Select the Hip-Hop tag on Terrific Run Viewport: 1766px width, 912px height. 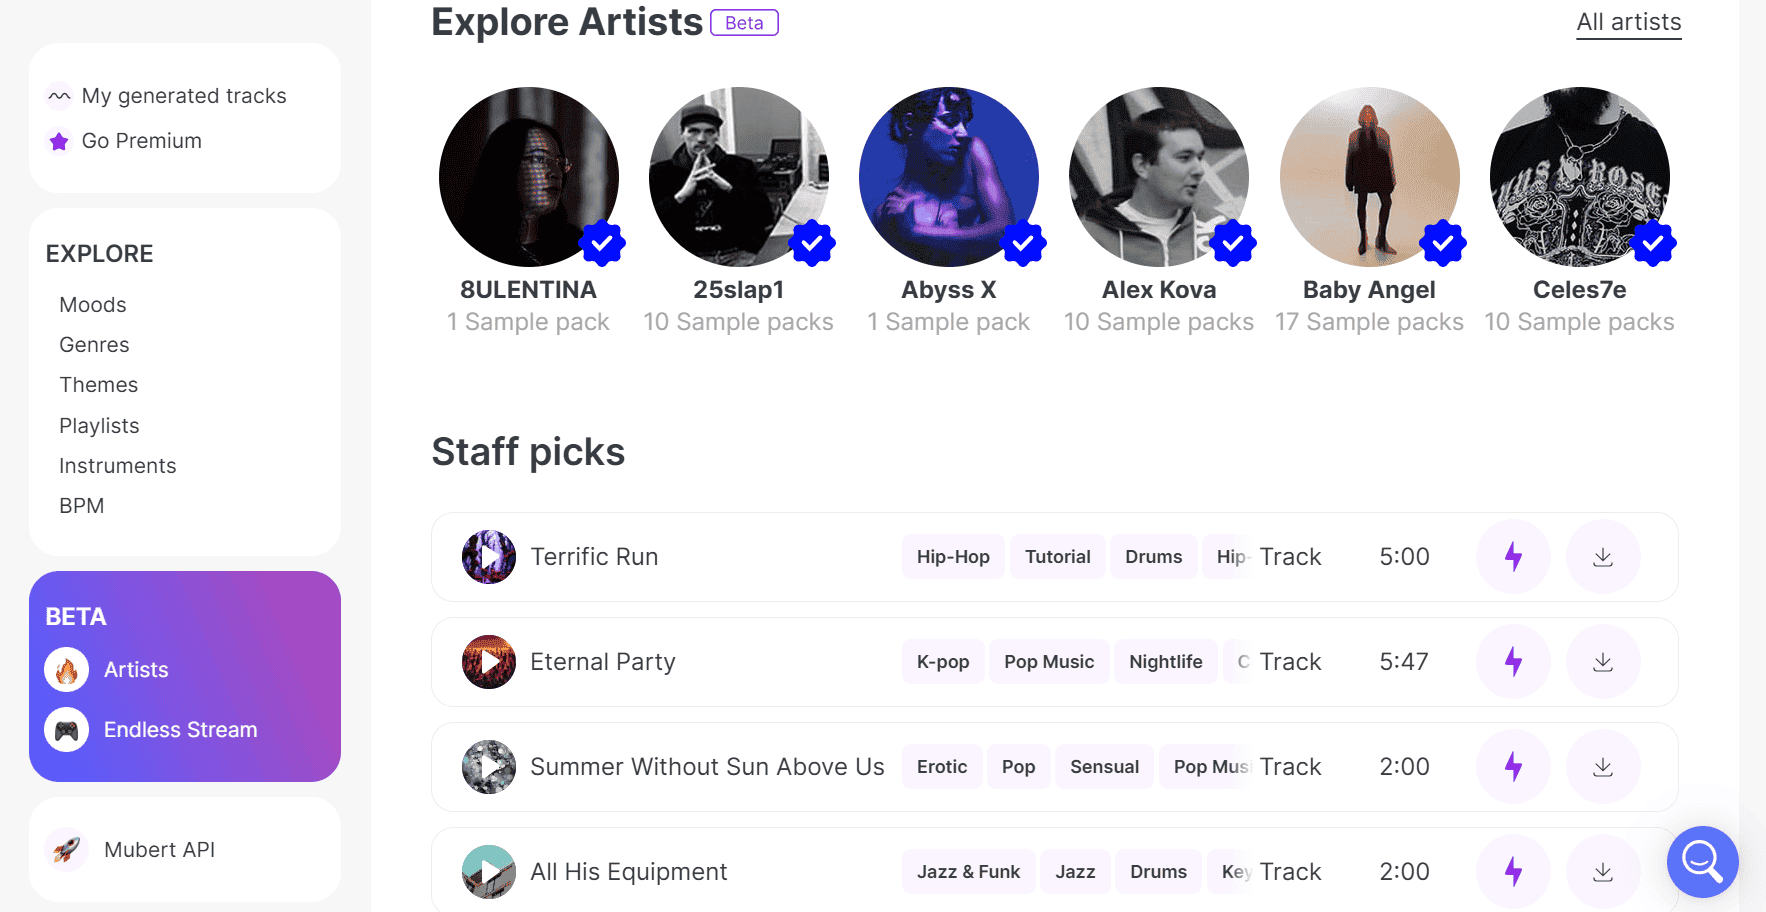[x=952, y=557]
